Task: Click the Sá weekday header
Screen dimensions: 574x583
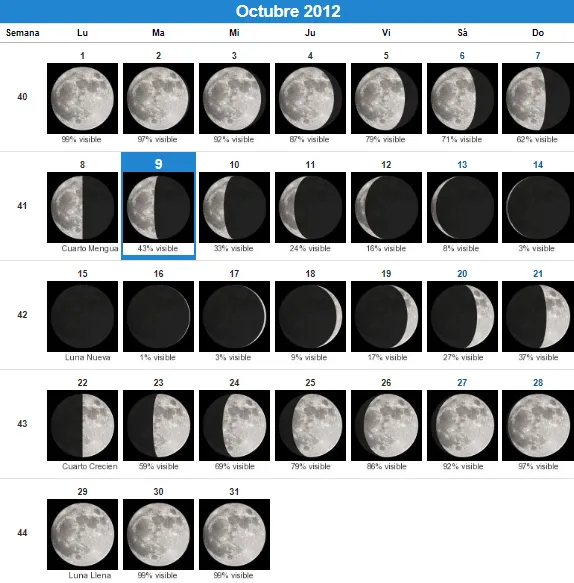Action: [462, 33]
